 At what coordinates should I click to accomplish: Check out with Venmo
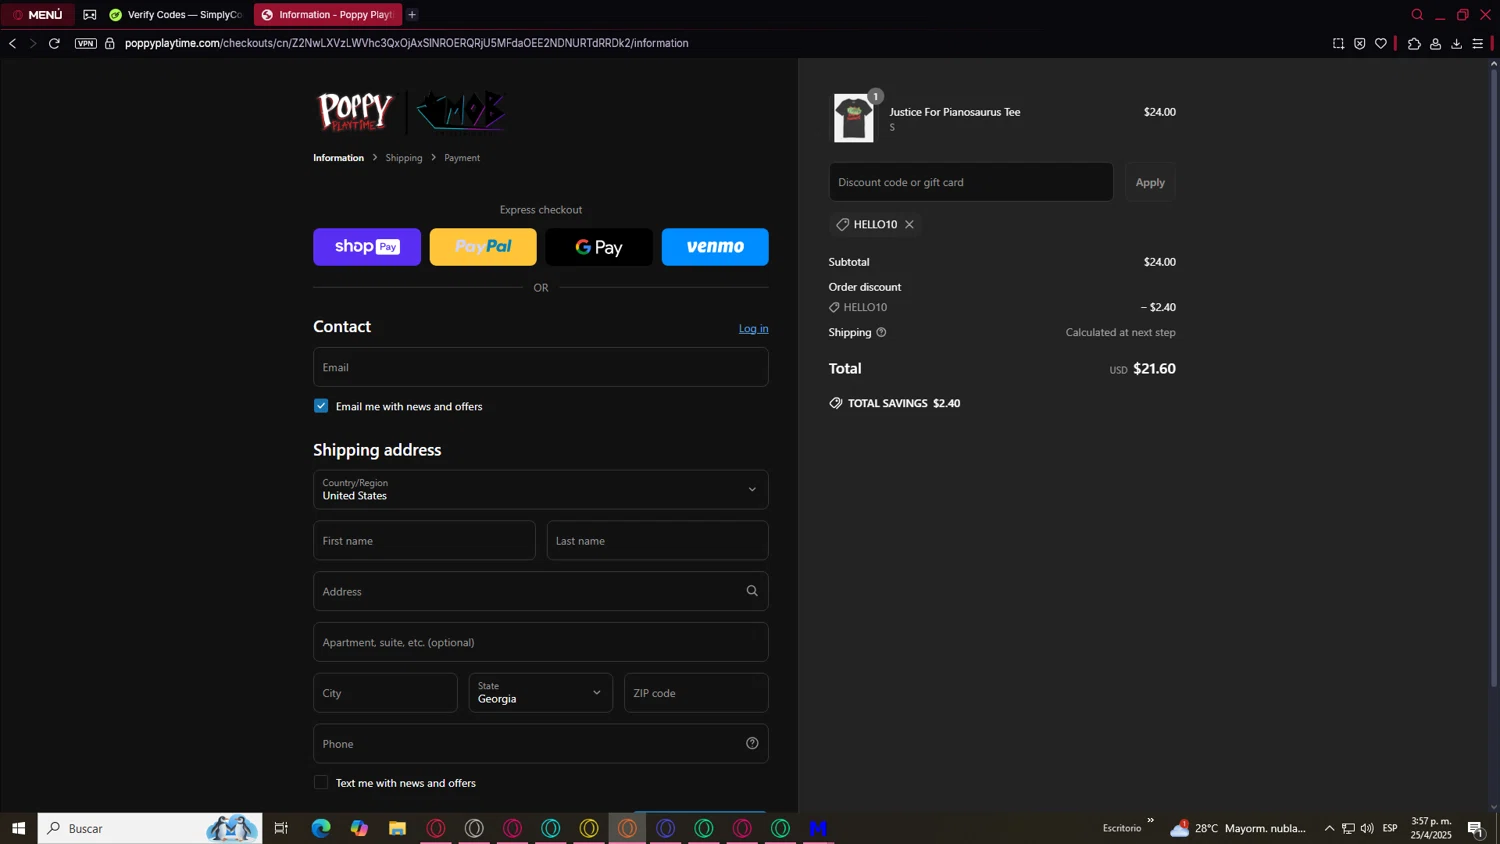pos(715,247)
